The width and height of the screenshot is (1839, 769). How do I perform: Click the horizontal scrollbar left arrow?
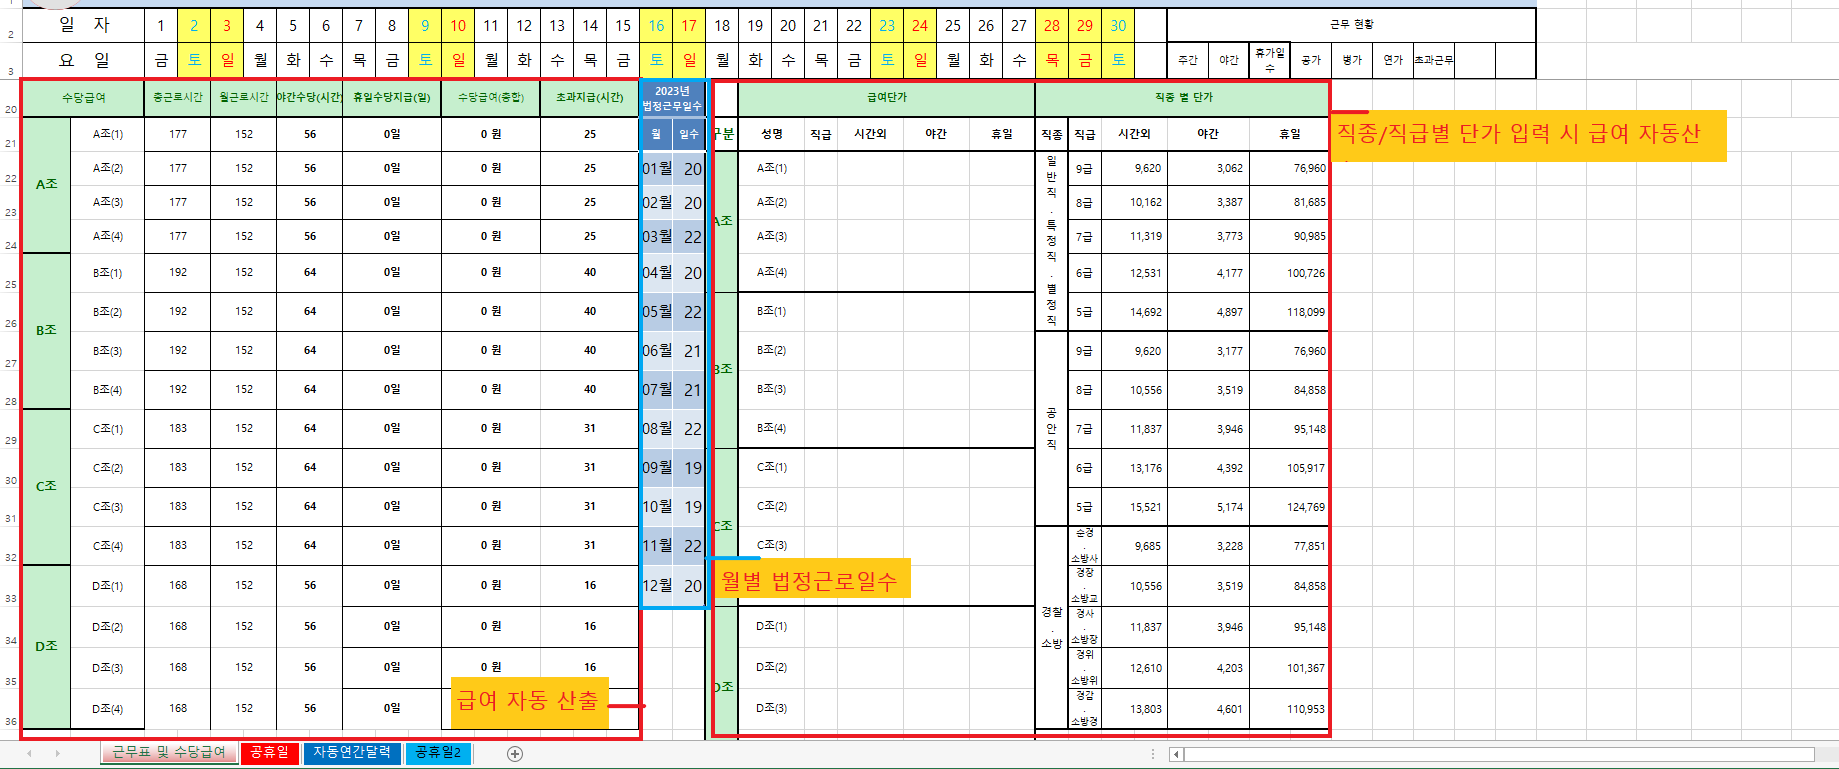click(x=1177, y=754)
